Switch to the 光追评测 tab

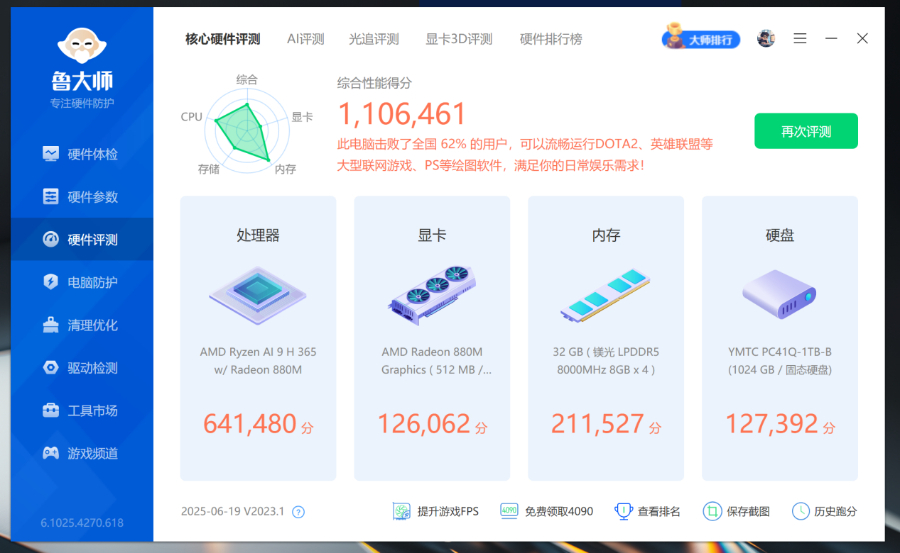pyautogui.click(x=374, y=39)
